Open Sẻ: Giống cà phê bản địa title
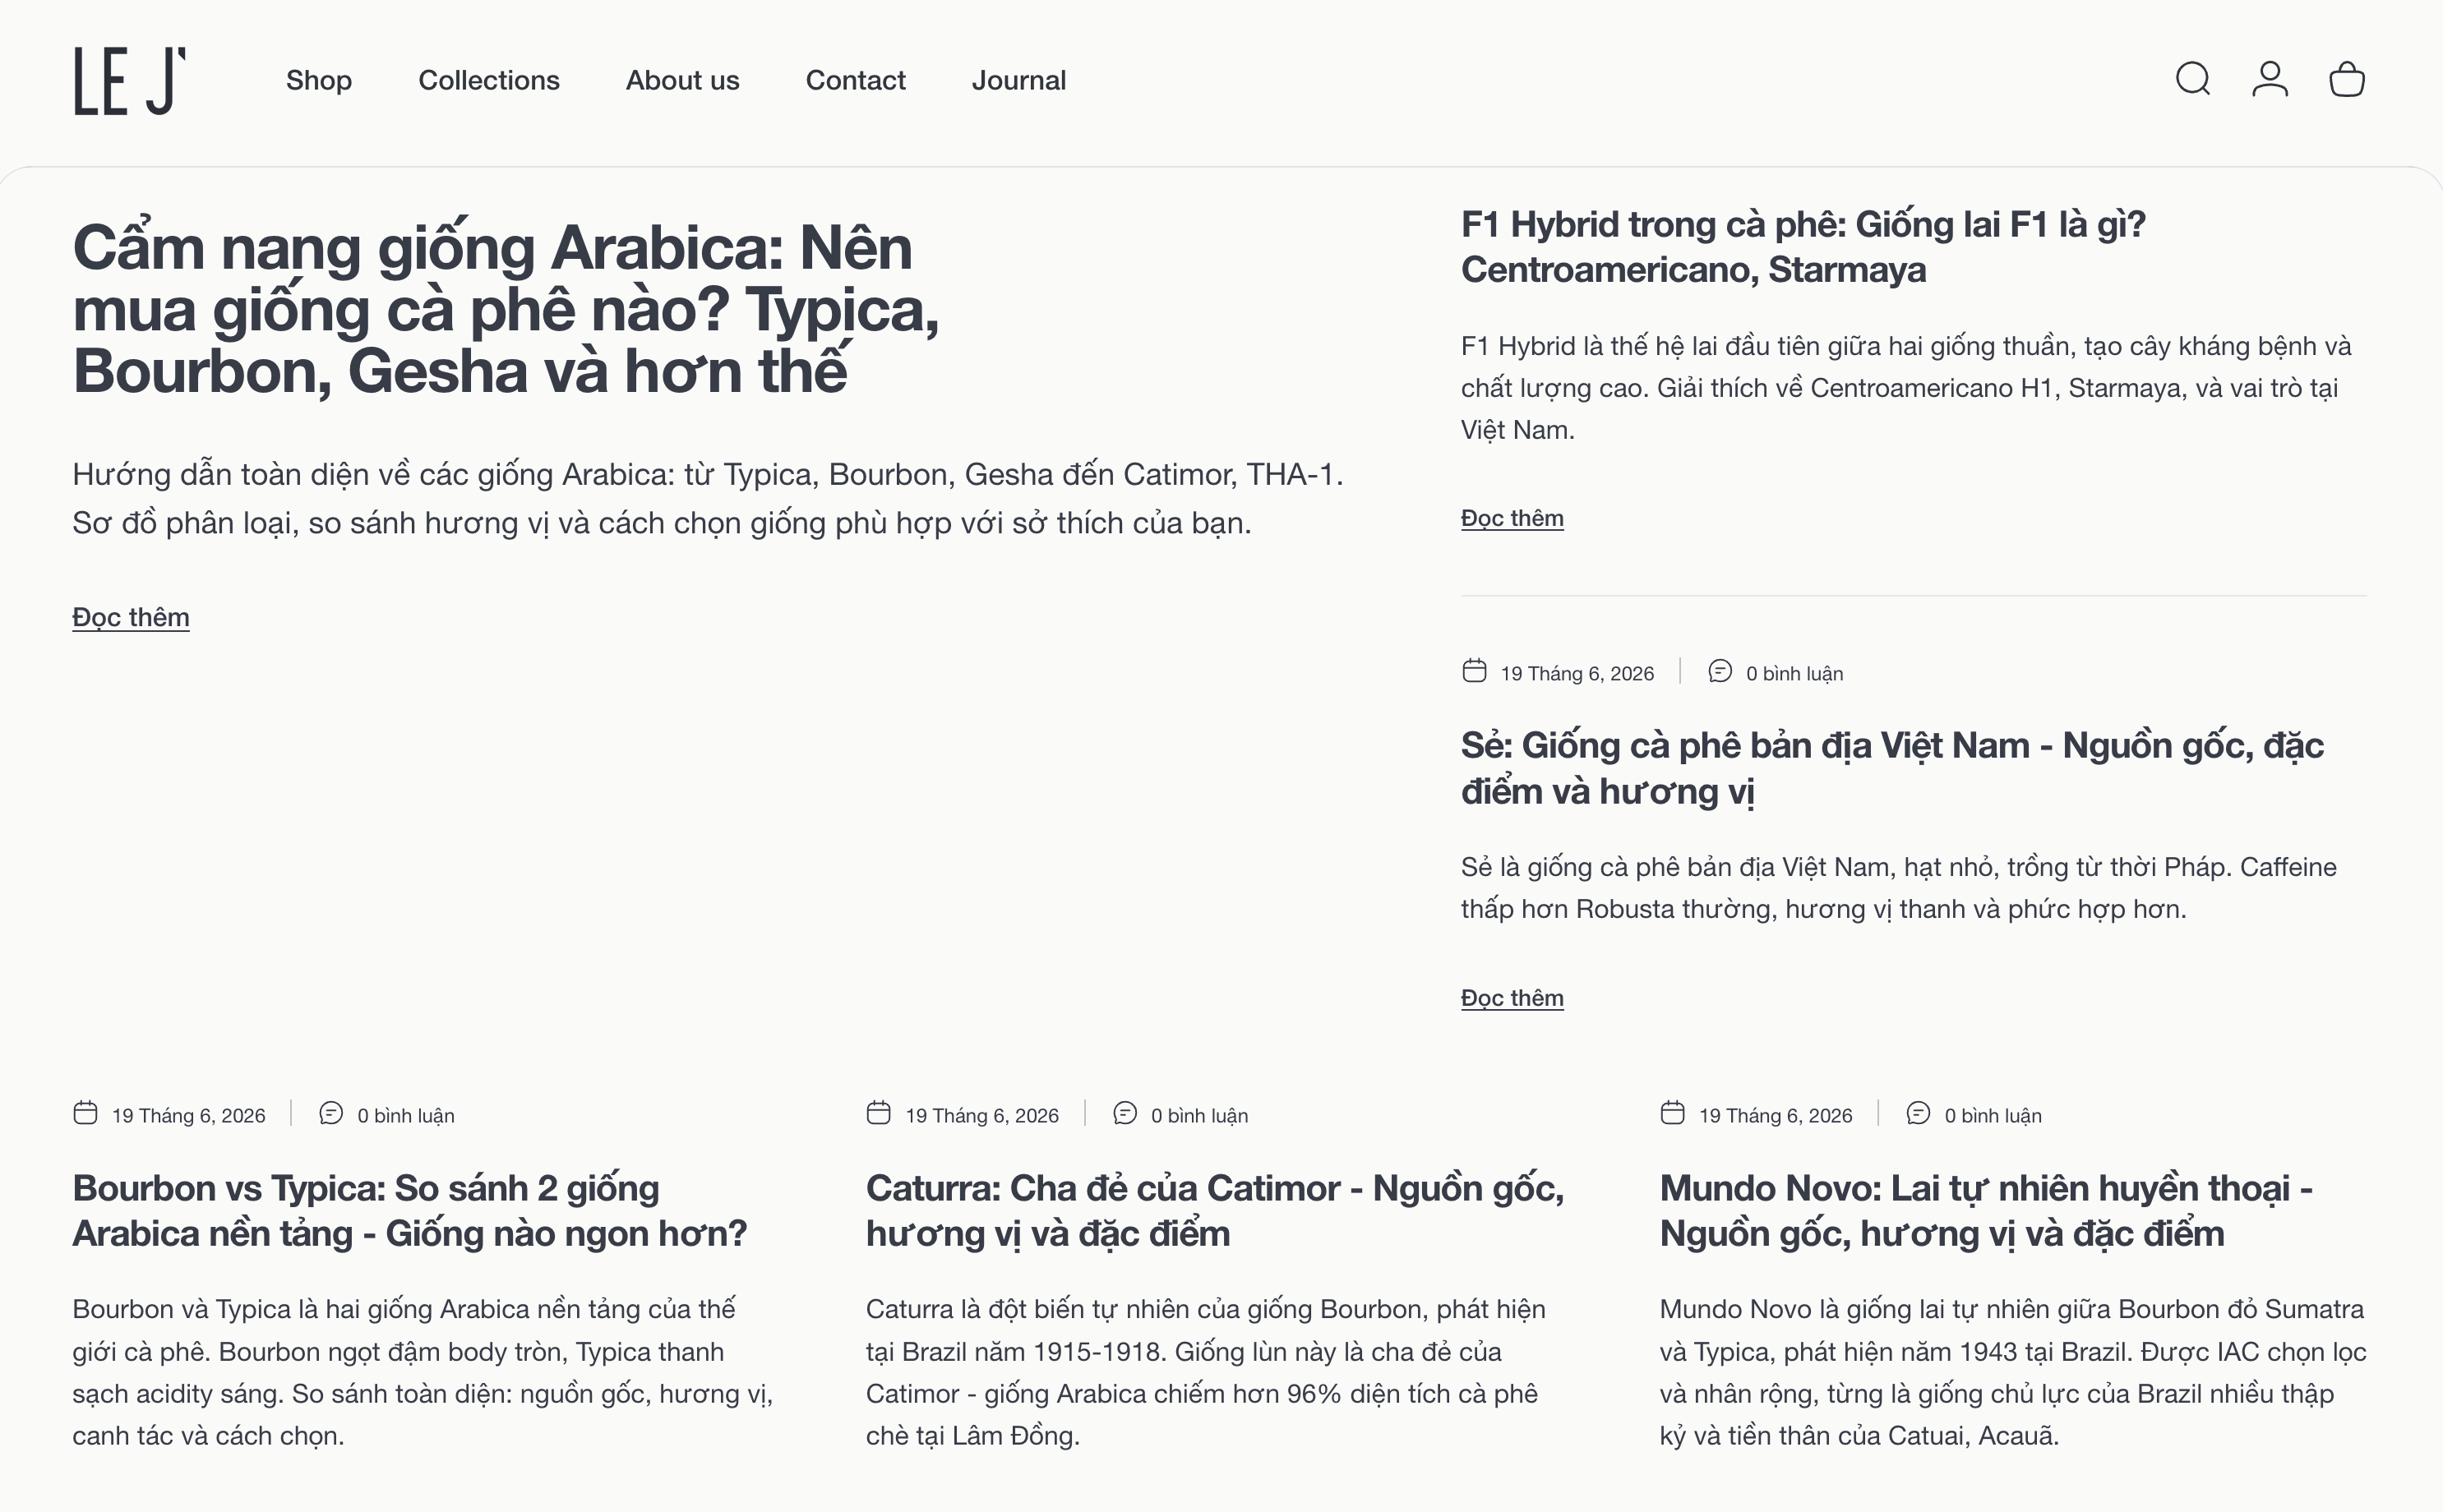The image size is (2443, 1512). pos(1892,768)
